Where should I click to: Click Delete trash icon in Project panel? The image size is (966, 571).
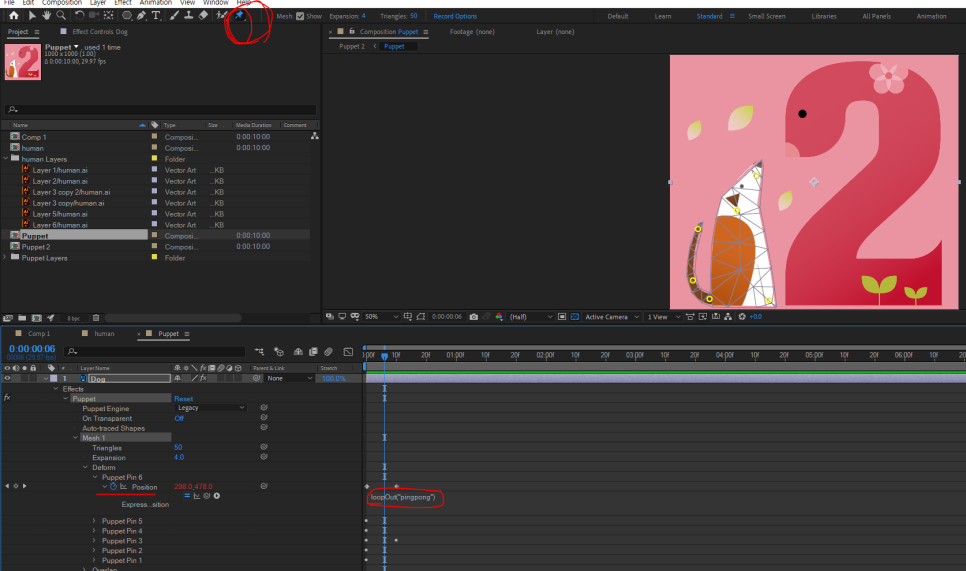(96, 318)
